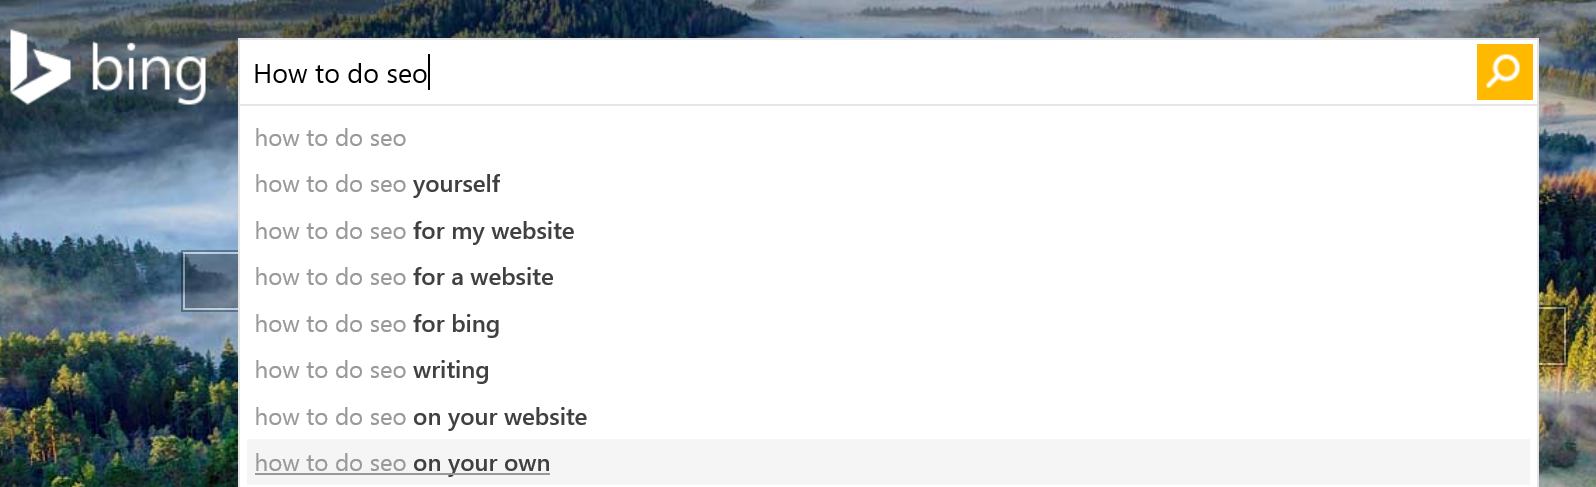Click the image hotspot square at right edge
Screen dimensions: 1596x487
coord(1553,336)
